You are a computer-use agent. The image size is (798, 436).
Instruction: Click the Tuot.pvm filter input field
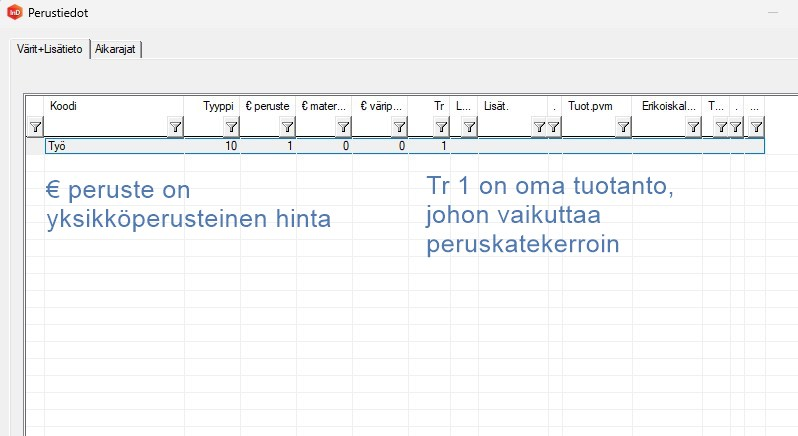(x=589, y=127)
